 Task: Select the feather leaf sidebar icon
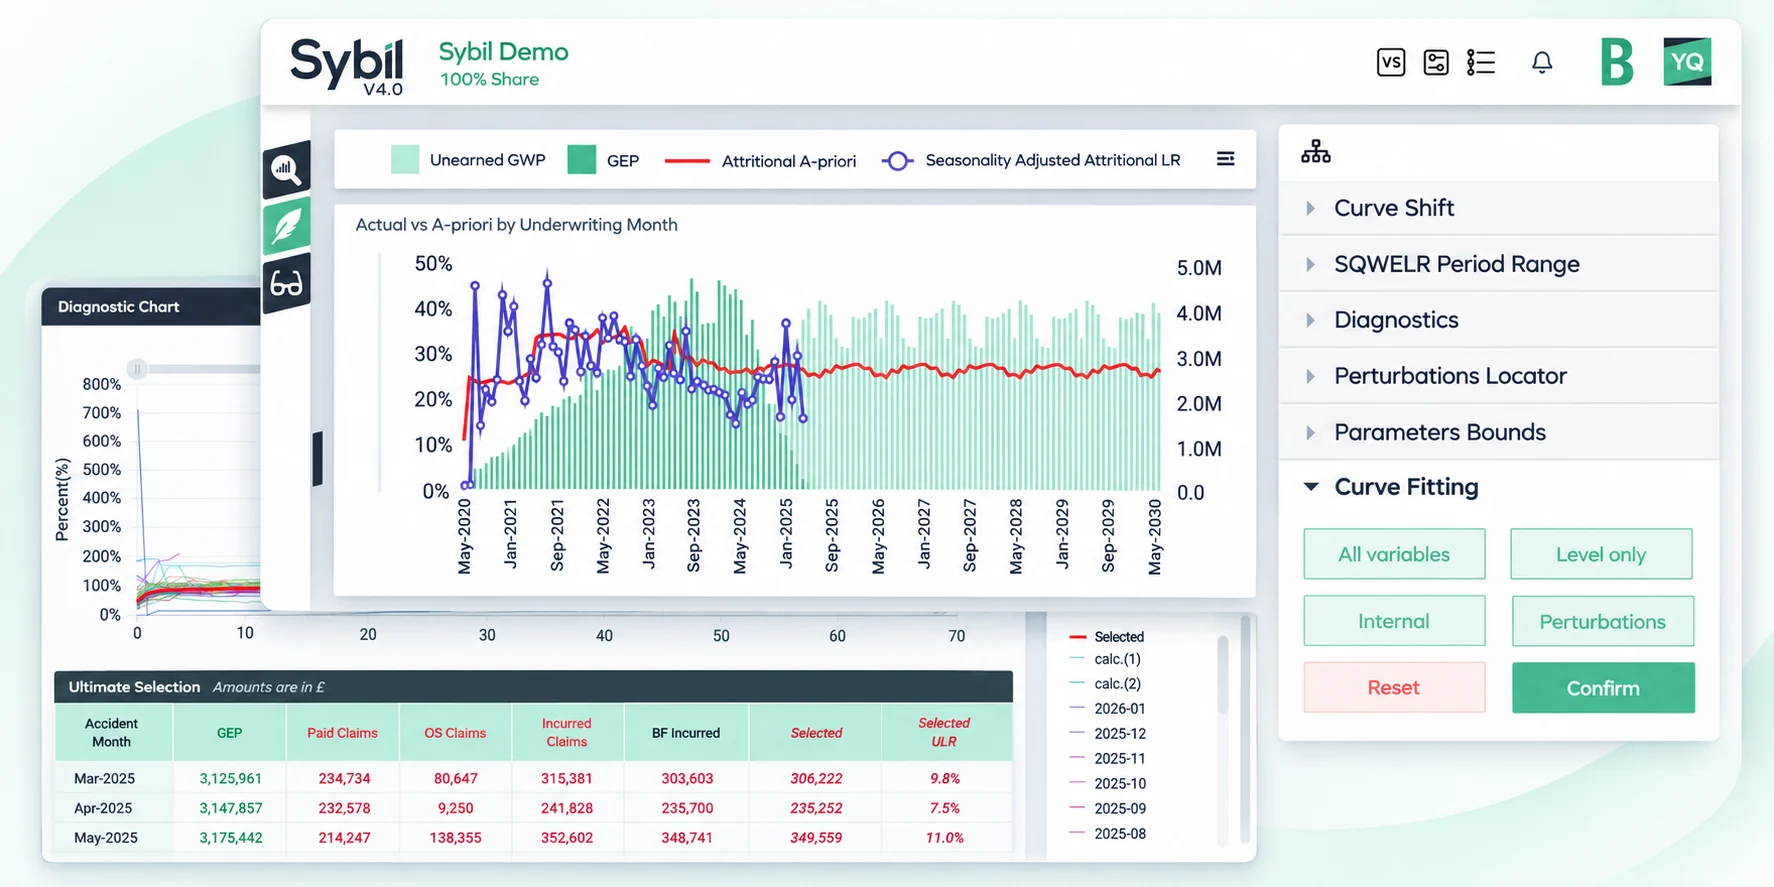[x=286, y=226]
